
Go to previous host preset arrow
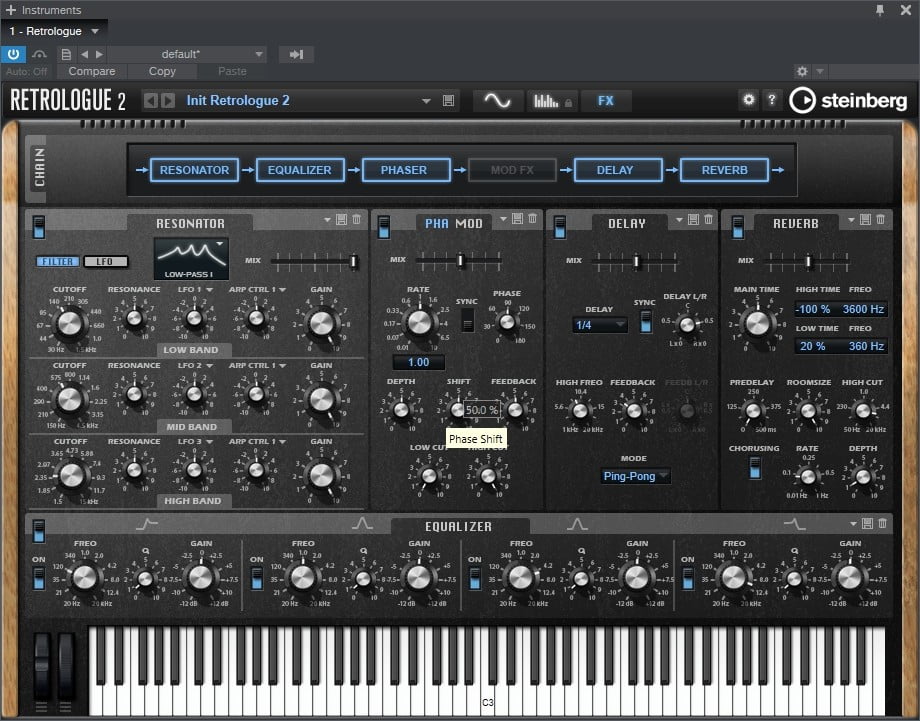[x=84, y=55]
